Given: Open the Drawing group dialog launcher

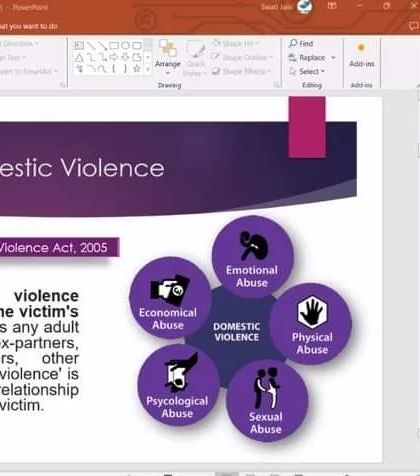Looking at the screenshot, I should [277, 85].
